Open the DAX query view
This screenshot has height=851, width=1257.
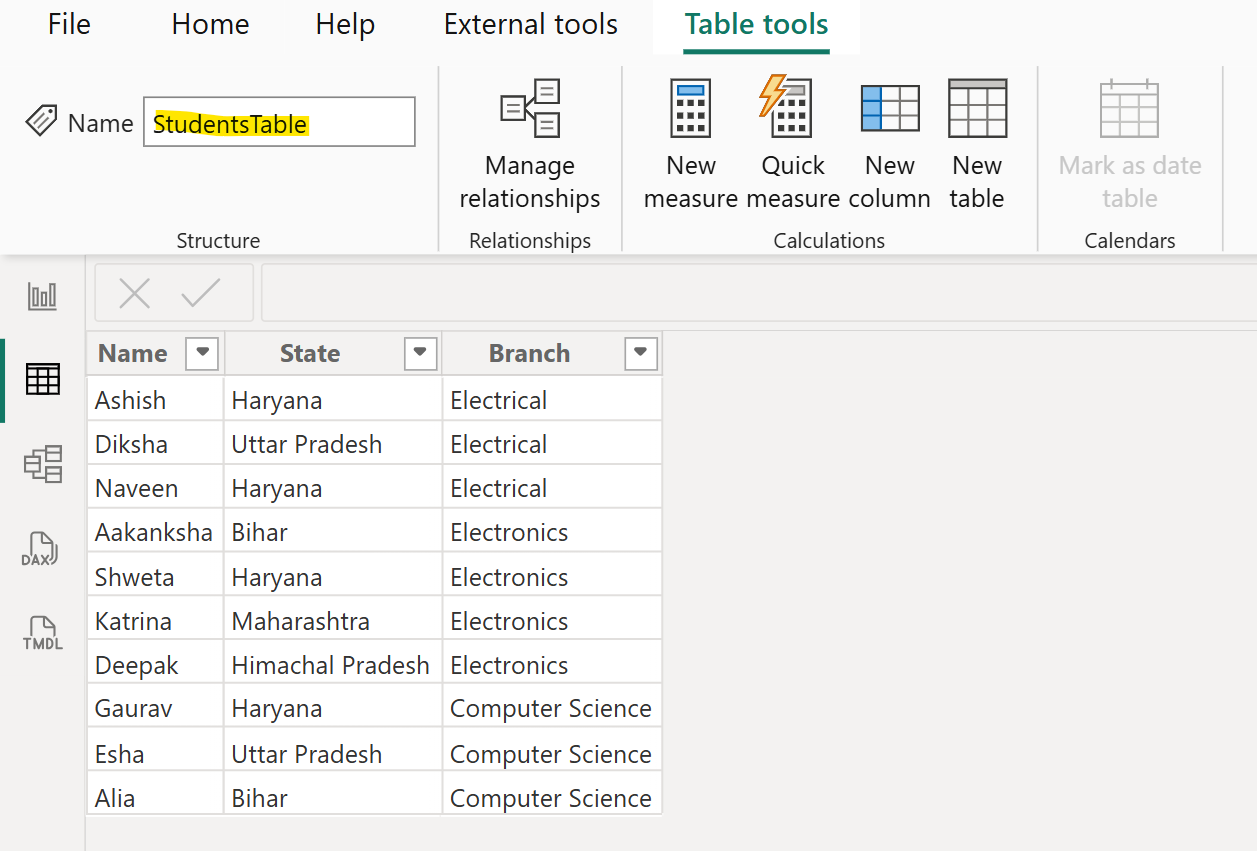click(41, 548)
